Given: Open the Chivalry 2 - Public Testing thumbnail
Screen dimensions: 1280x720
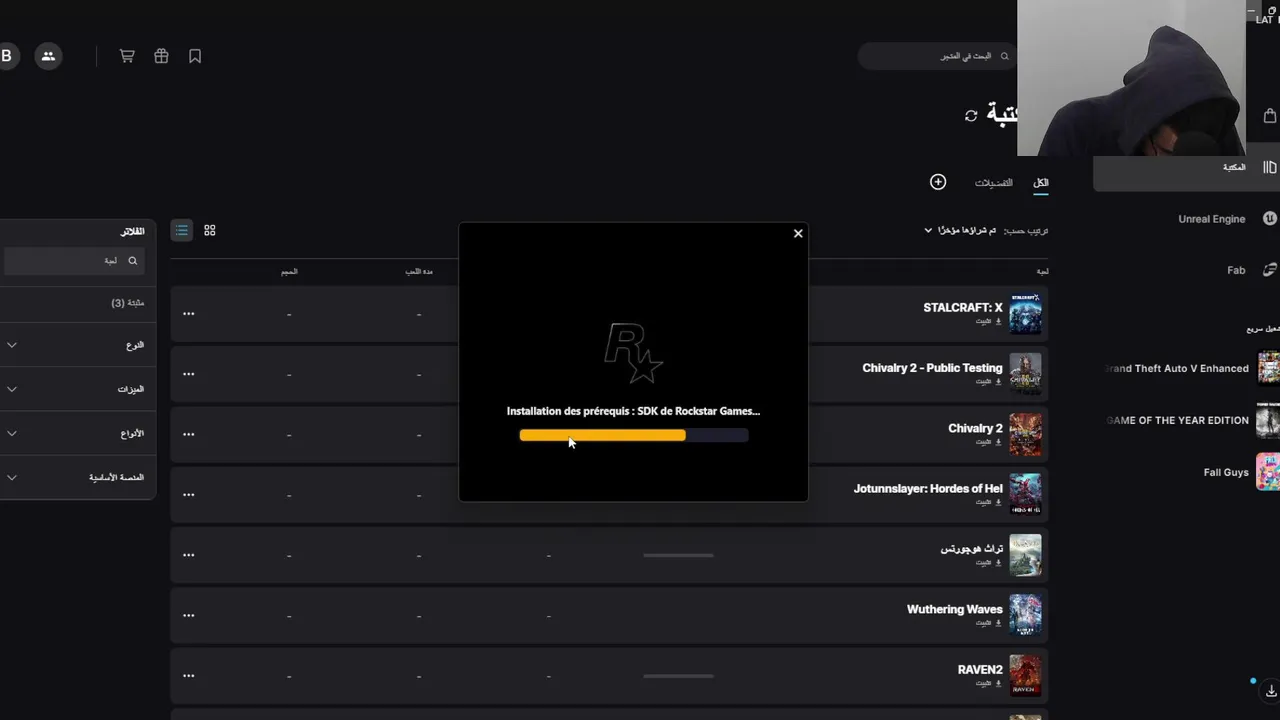Looking at the screenshot, I should point(1025,374).
